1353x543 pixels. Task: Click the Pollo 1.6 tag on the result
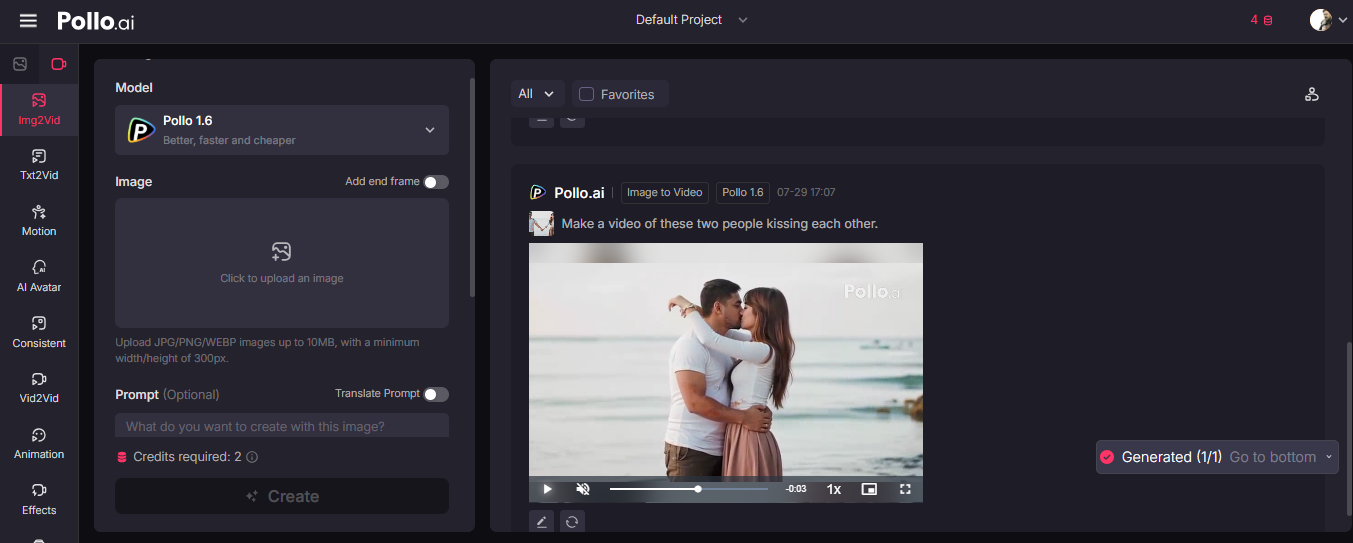(743, 192)
